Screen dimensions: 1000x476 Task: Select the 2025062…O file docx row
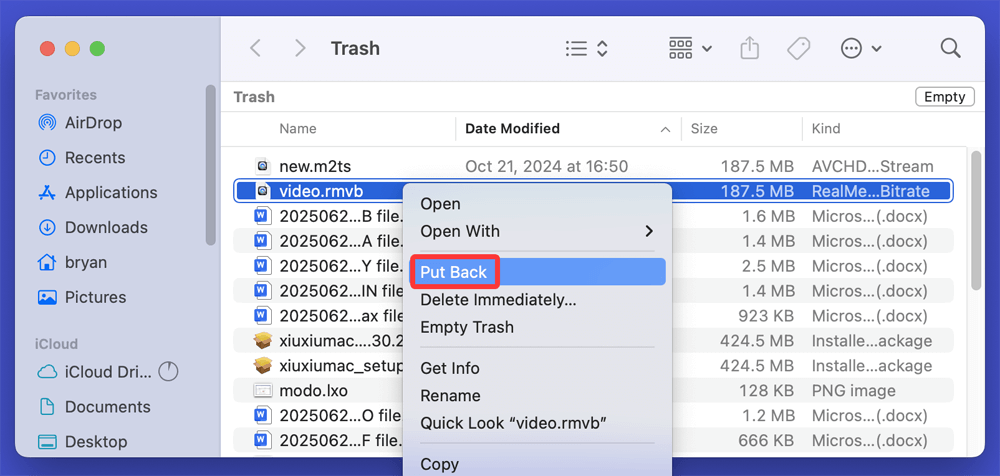(x=593, y=415)
